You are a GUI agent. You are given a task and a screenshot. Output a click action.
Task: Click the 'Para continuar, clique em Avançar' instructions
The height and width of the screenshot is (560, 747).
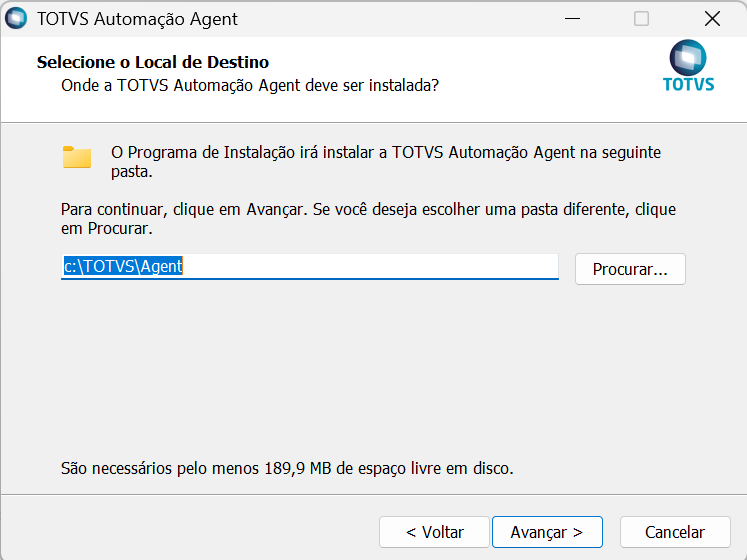coord(368,219)
